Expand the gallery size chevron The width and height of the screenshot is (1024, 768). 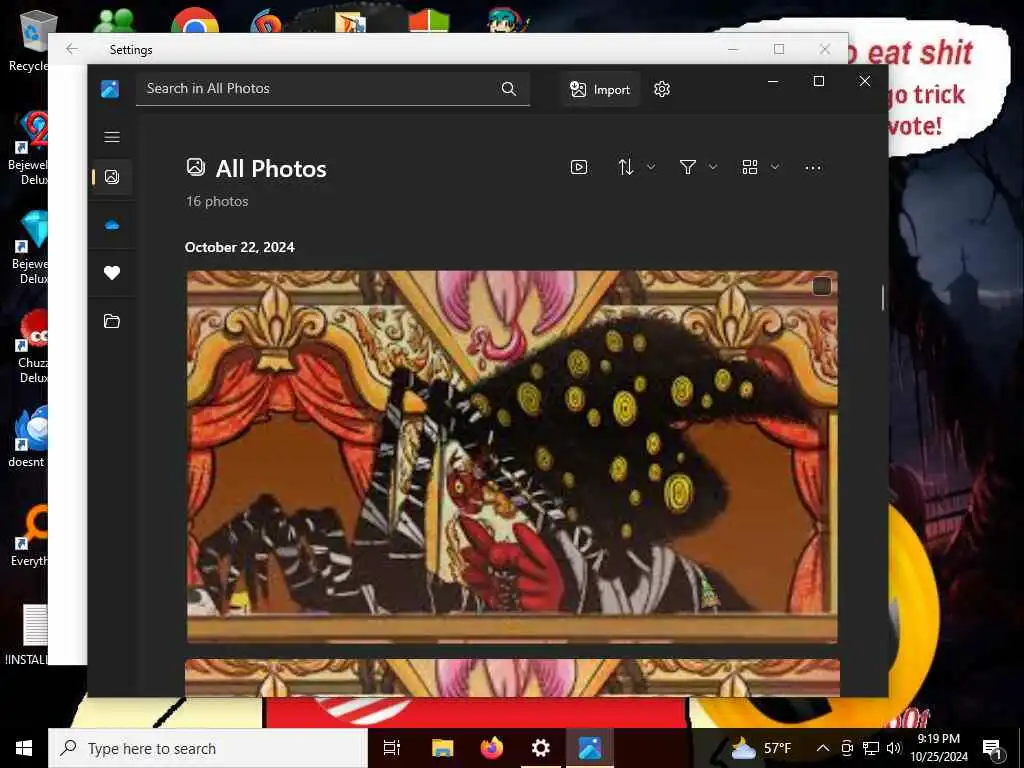775,167
